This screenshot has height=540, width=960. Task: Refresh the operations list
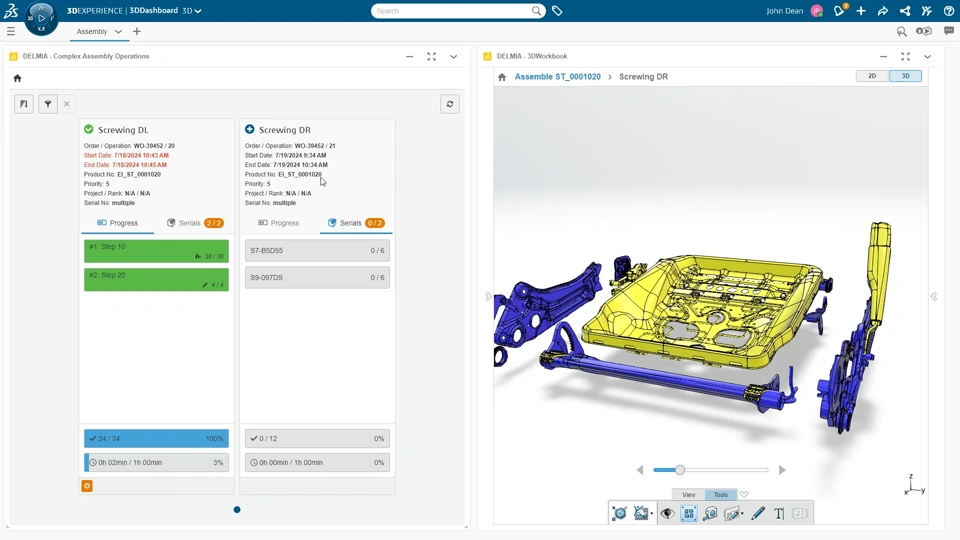pyautogui.click(x=450, y=104)
